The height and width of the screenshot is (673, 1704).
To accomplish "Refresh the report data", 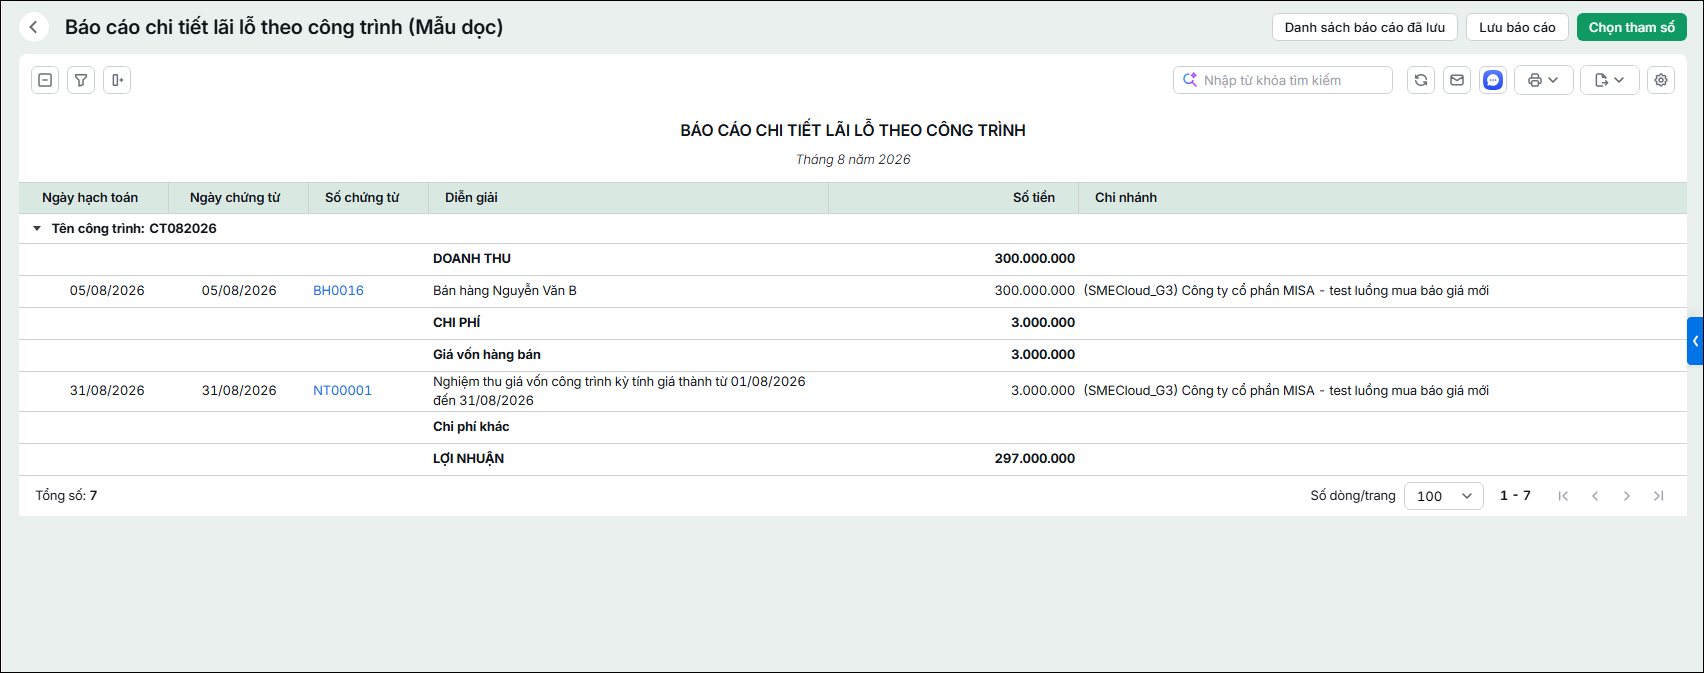I will (x=1421, y=80).
